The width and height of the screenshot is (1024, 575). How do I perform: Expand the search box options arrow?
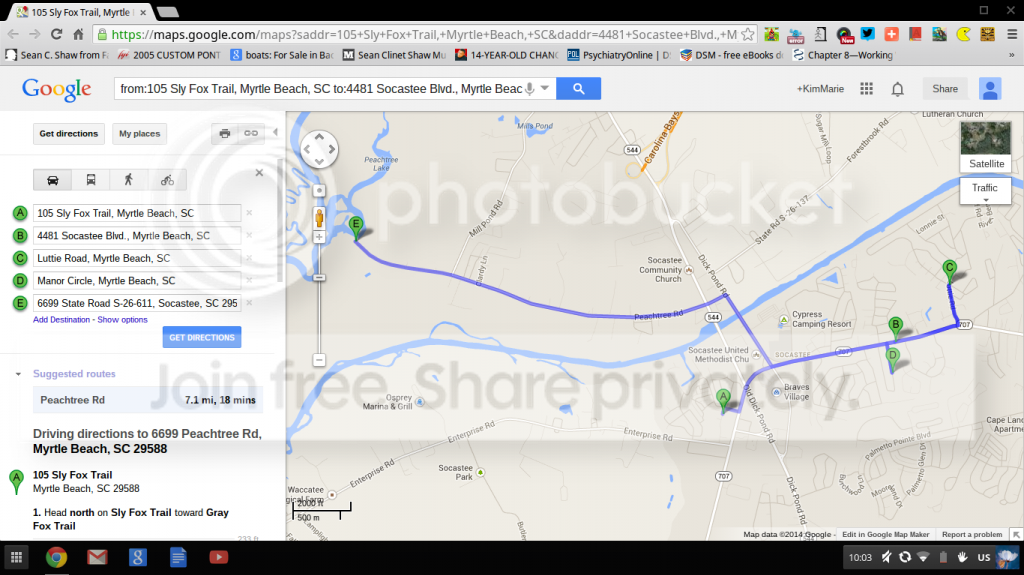(x=545, y=88)
